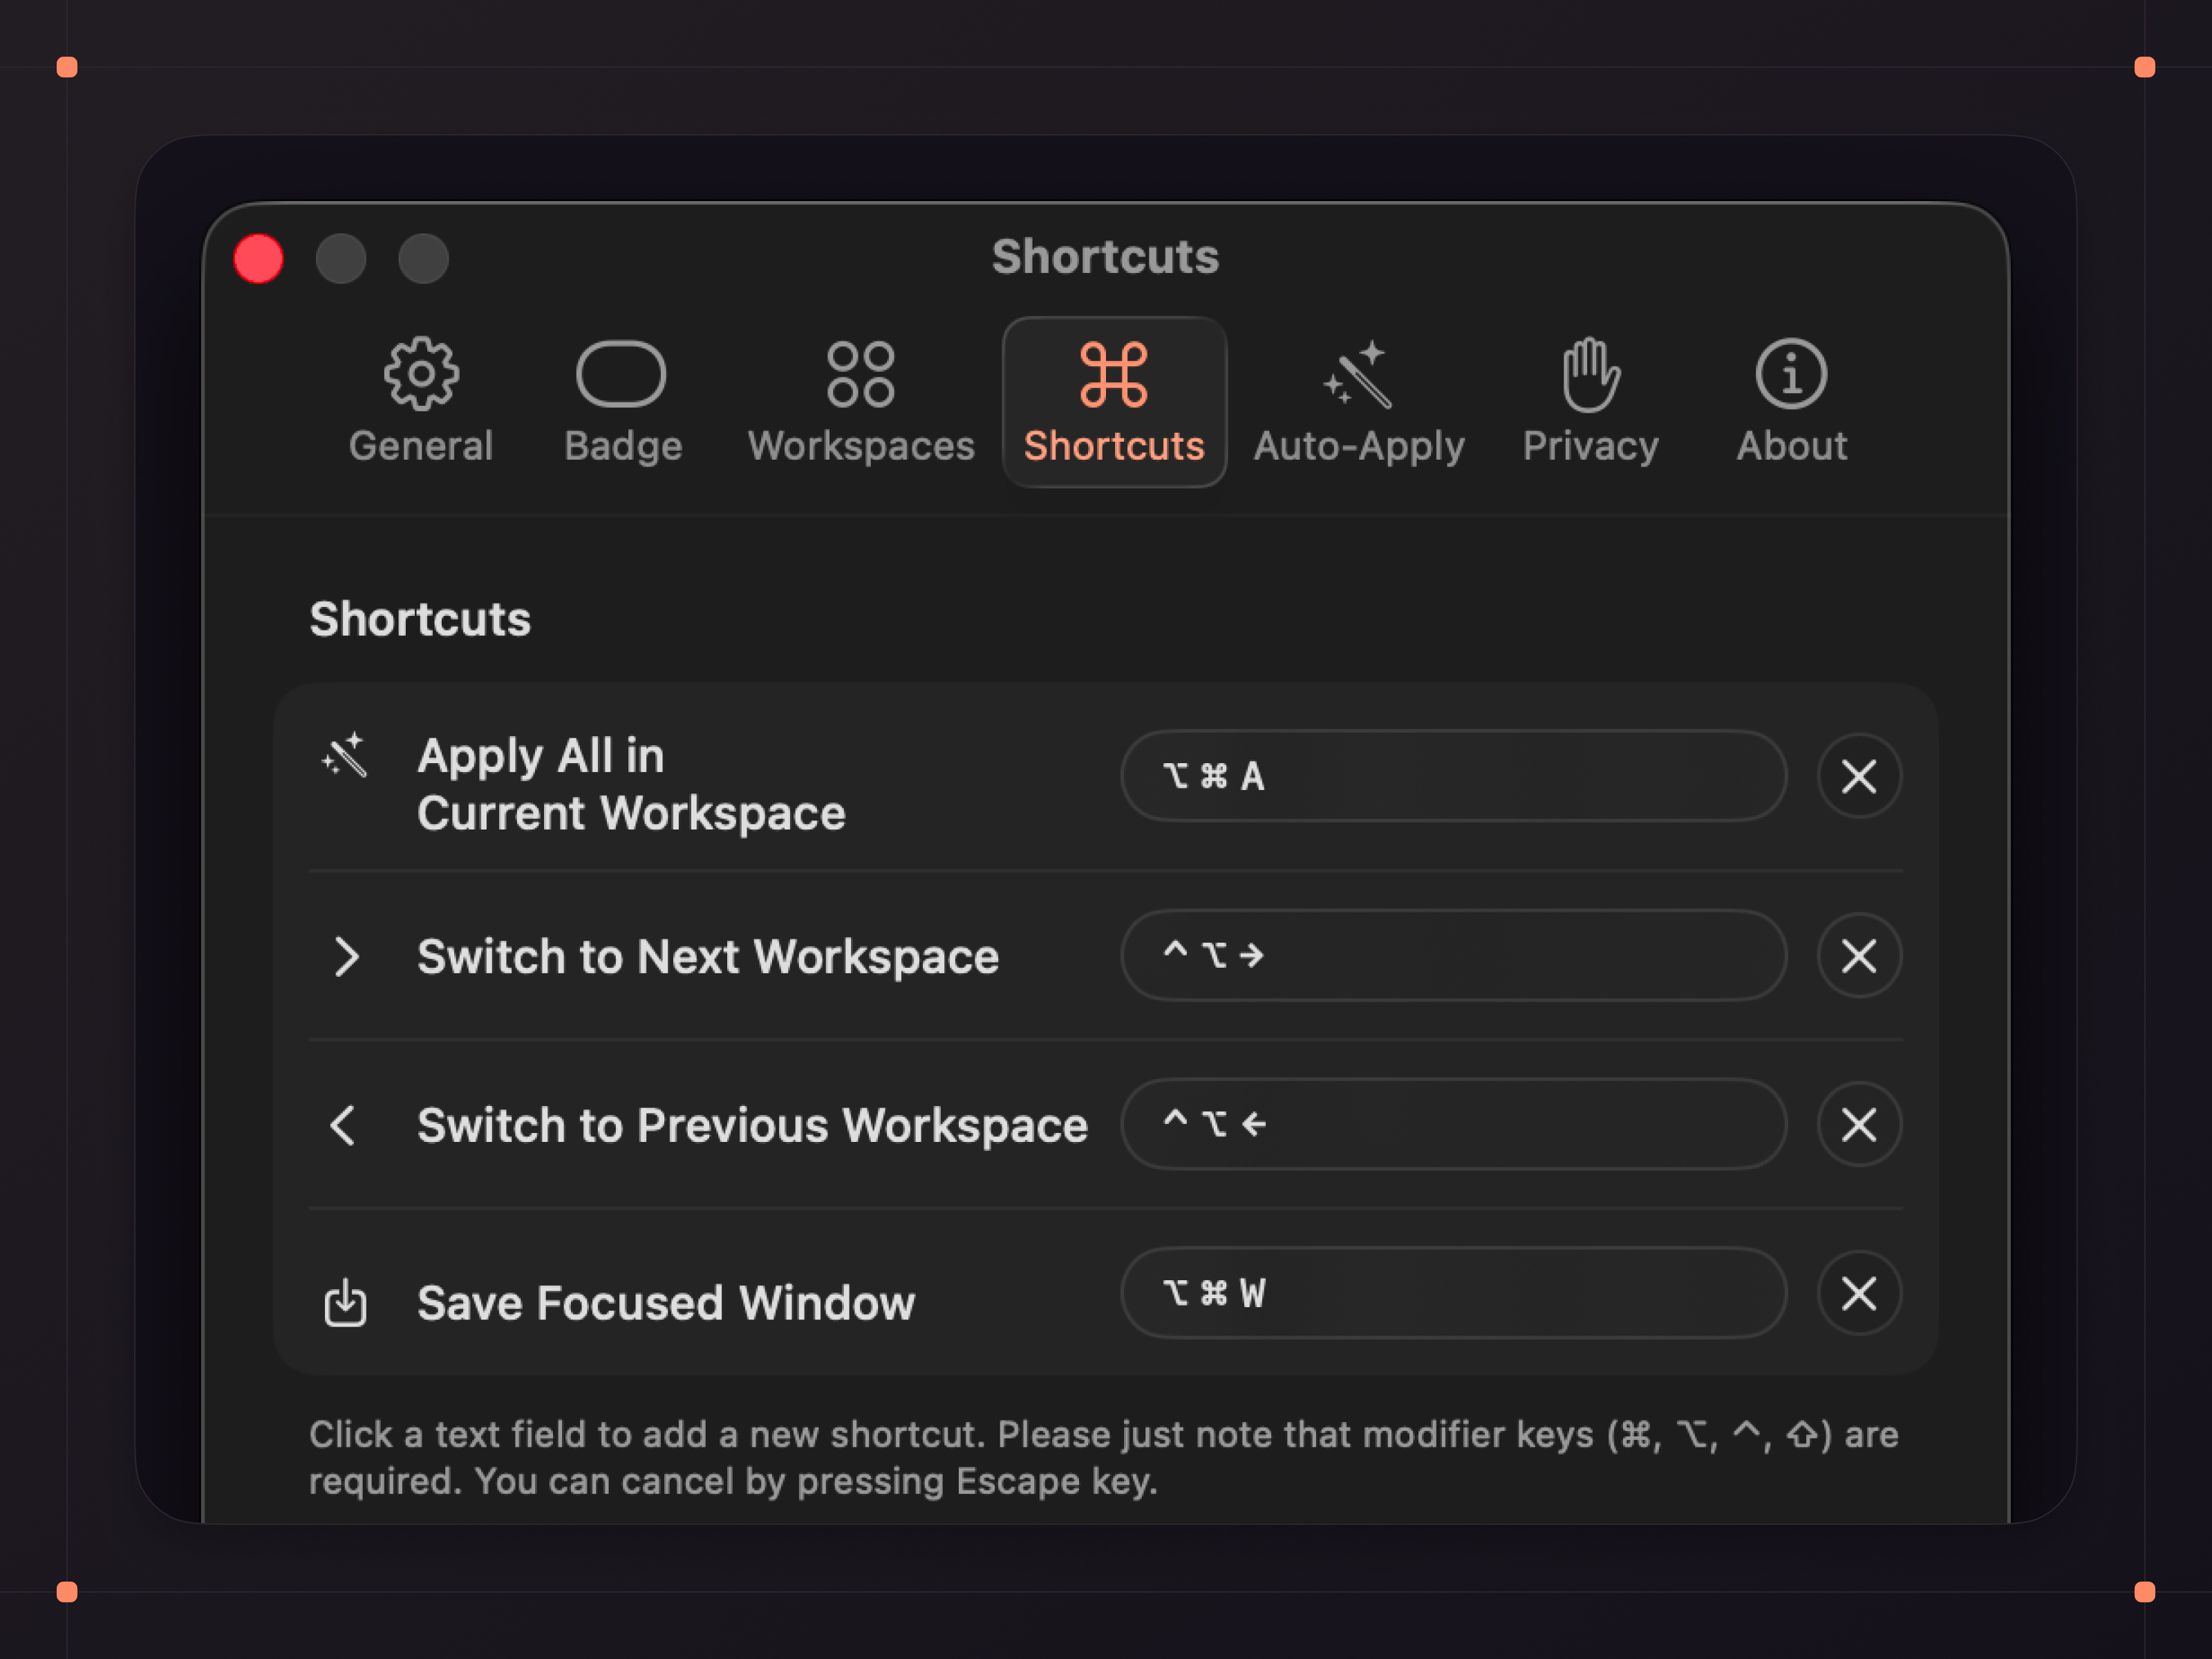Clear the Save Focused Window shortcut

pos(1859,1294)
